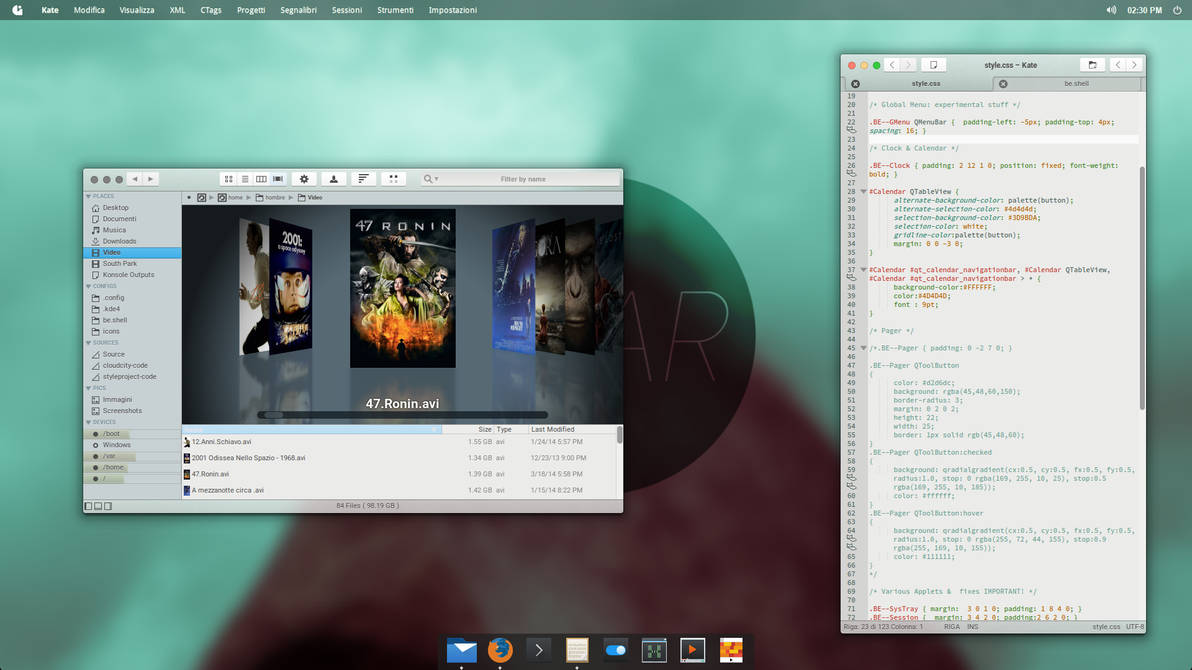This screenshot has width=1192, height=670.
Task: Open the sort options toolbar icon
Action: (x=363, y=179)
